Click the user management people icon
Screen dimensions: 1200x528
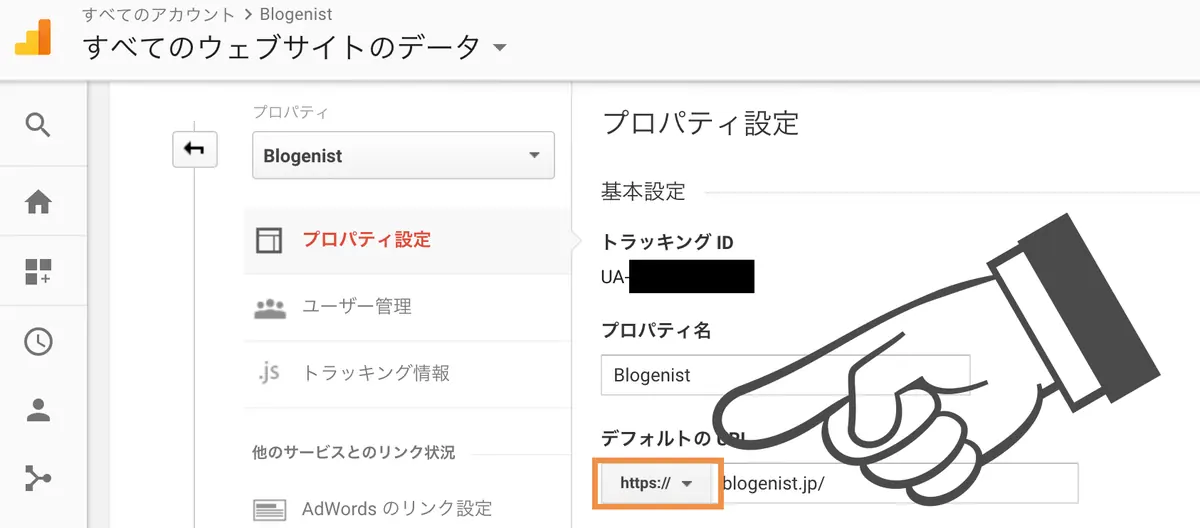point(270,307)
